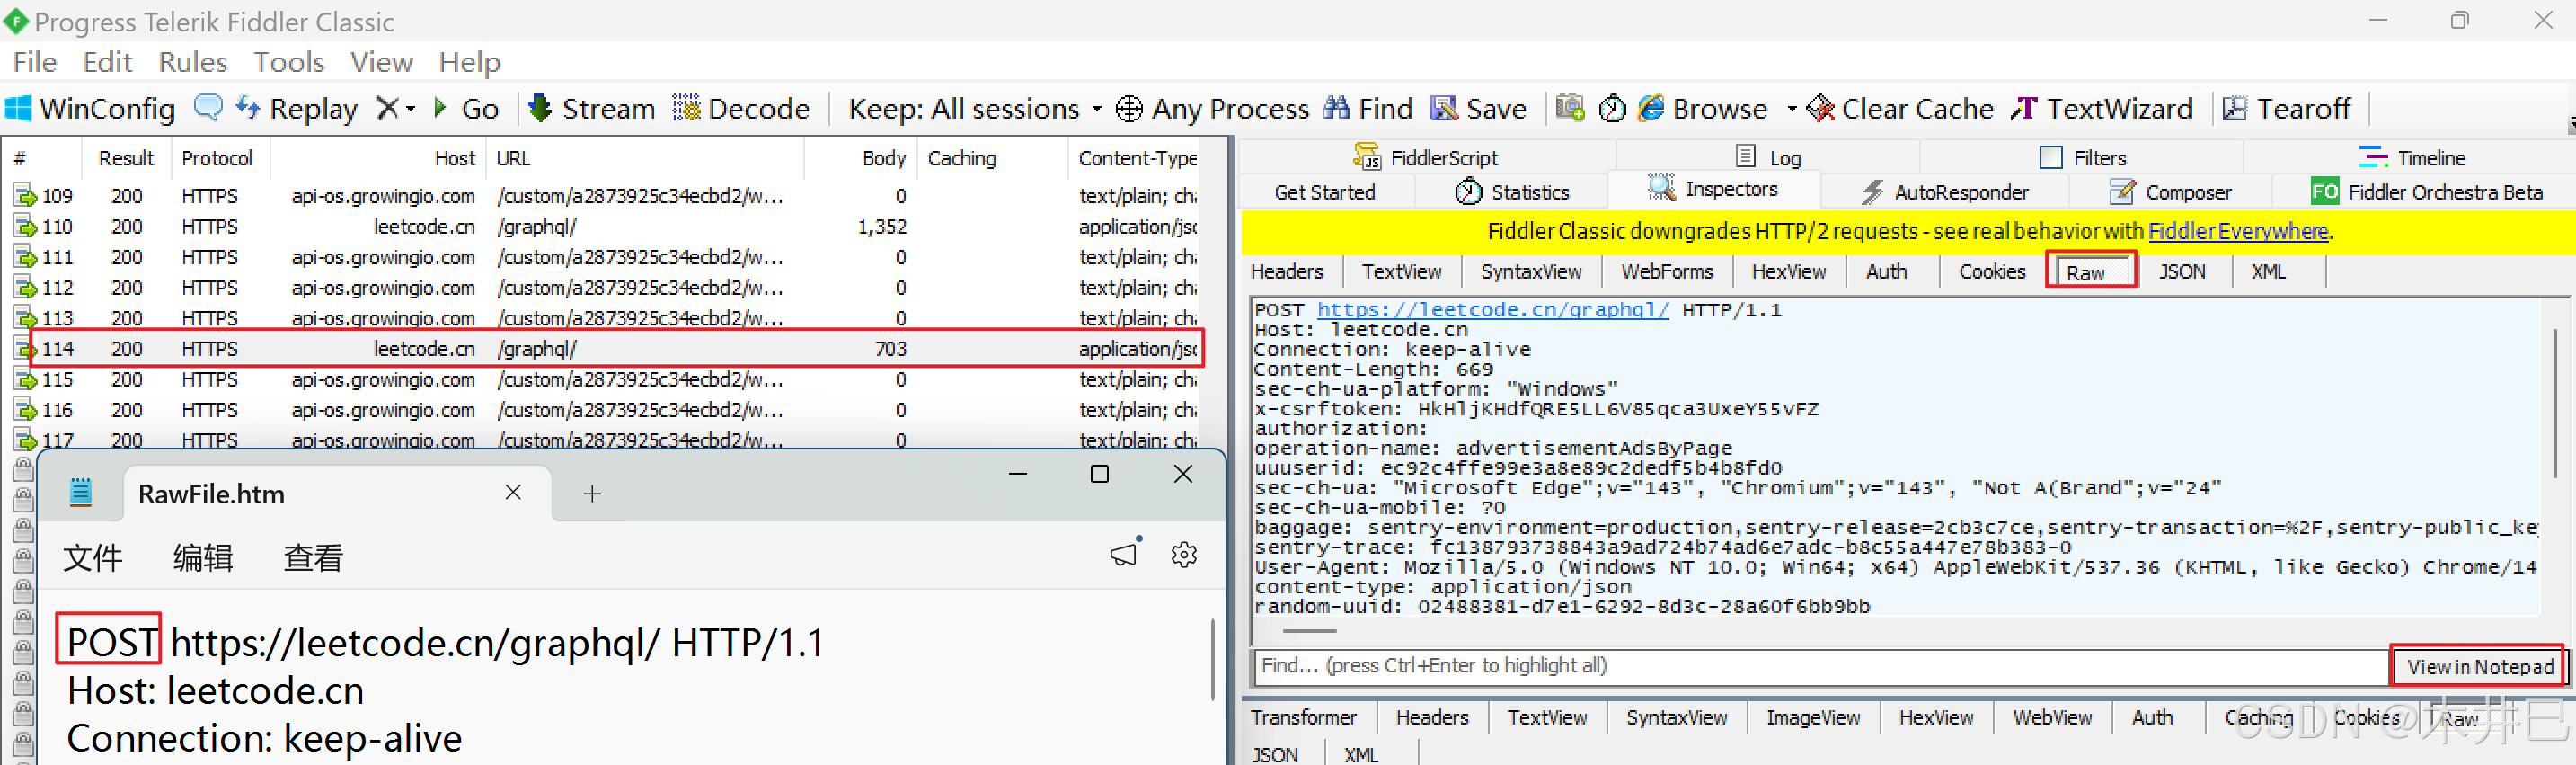2576x765 pixels.
Task: Open the Notepad 编辑 menu
Action: (203, 556)
